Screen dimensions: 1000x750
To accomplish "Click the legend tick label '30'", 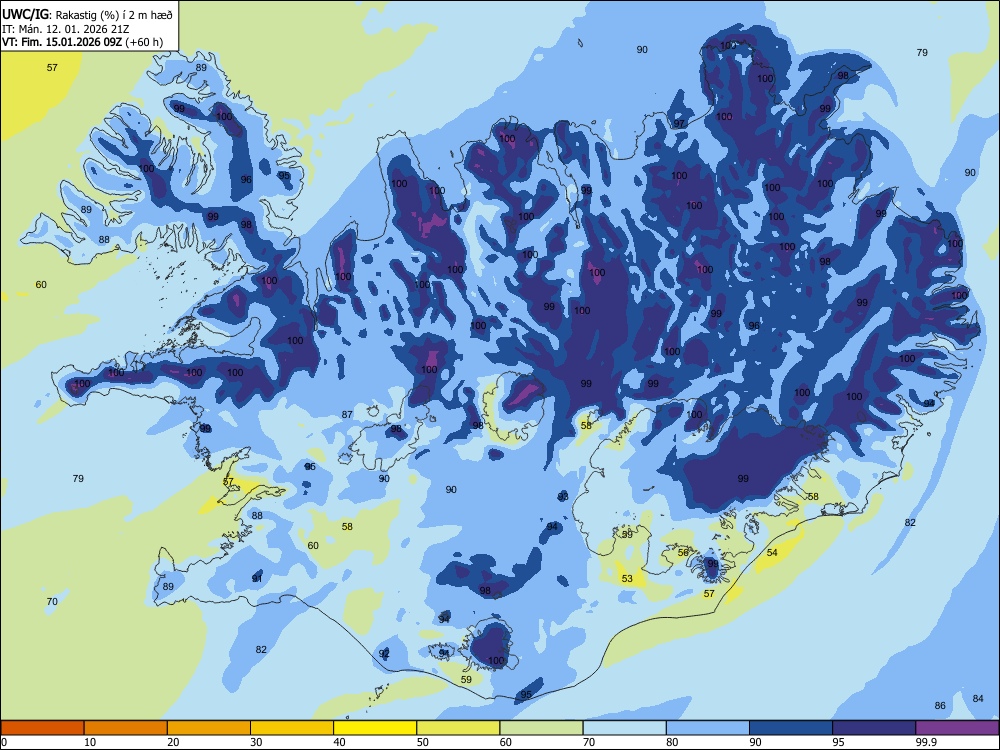I will click(x=256, y=742).
